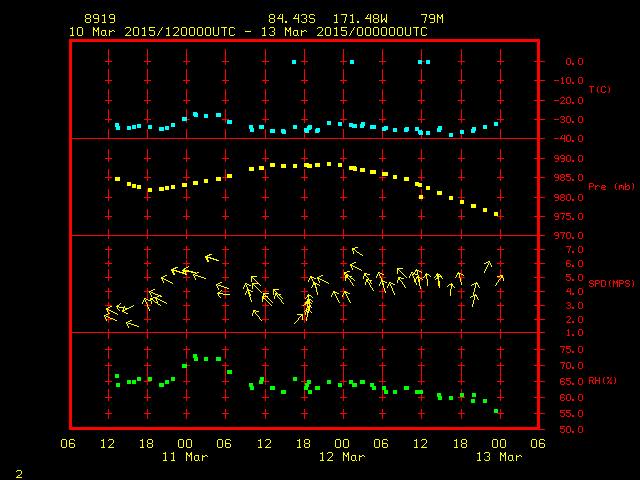This screenshot has width=640, height=480.
Task: Click the "3.0" wind speed tick value
Action: (574, 306)
